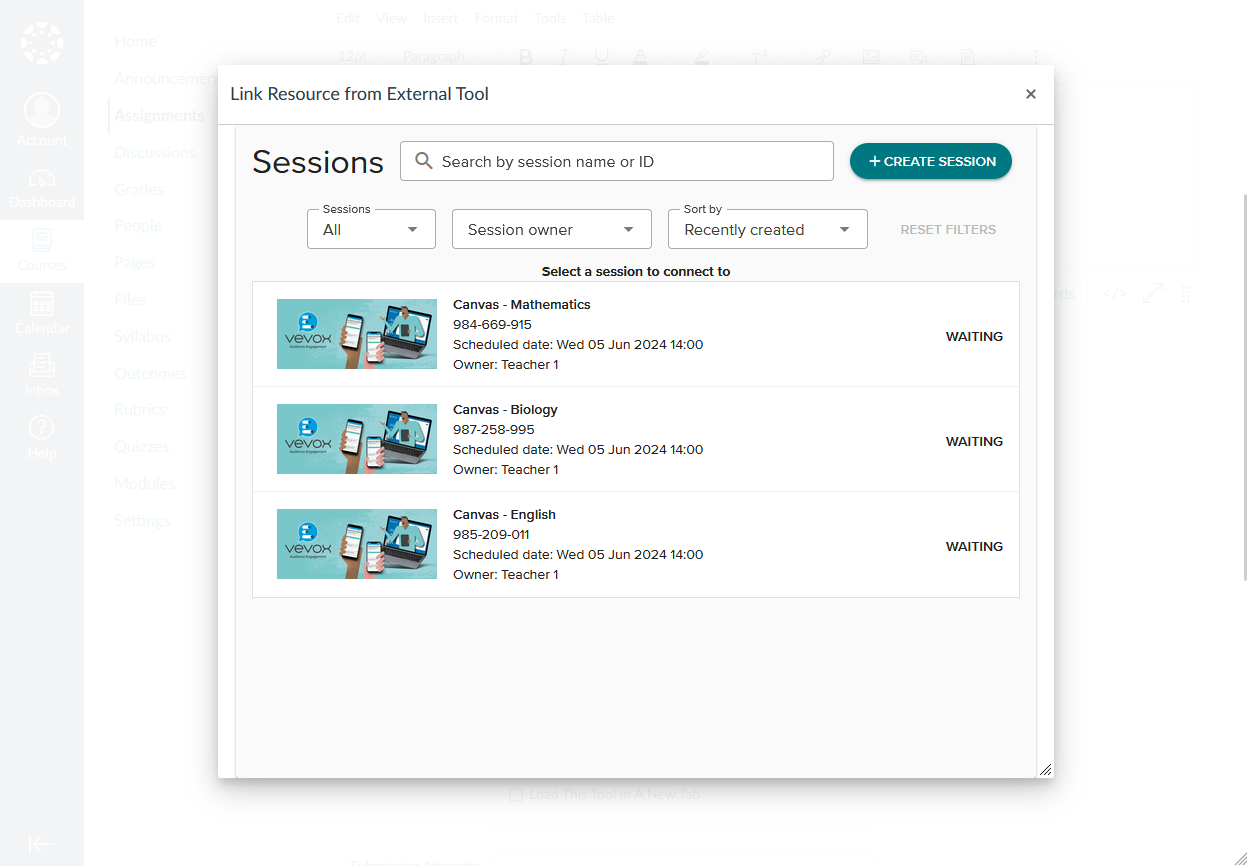Viewport: 1248px width, 866px height.
Task: Open the Courses panel
Action: [x=42, y=250]
